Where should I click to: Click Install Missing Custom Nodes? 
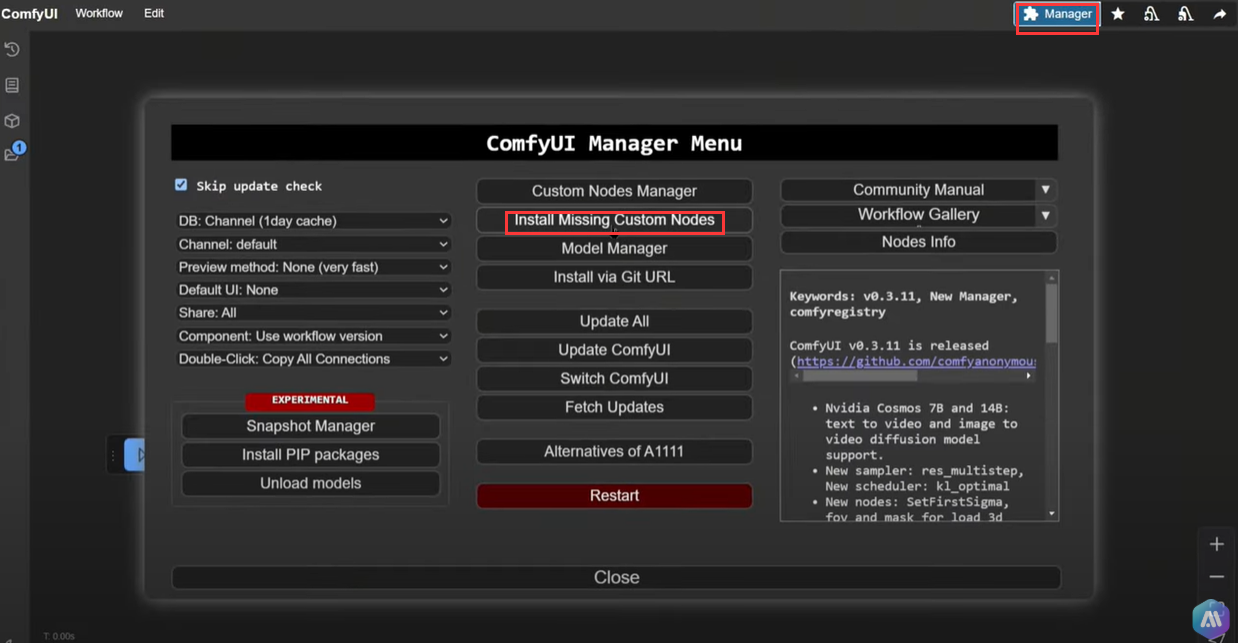pyautogui.click(x=614, y=220)
